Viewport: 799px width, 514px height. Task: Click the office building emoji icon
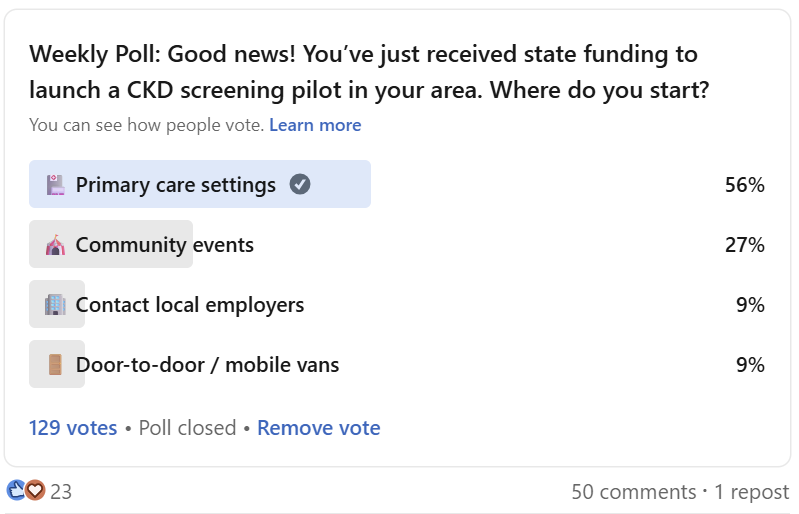pyautogui.click(x=56, y=305)
